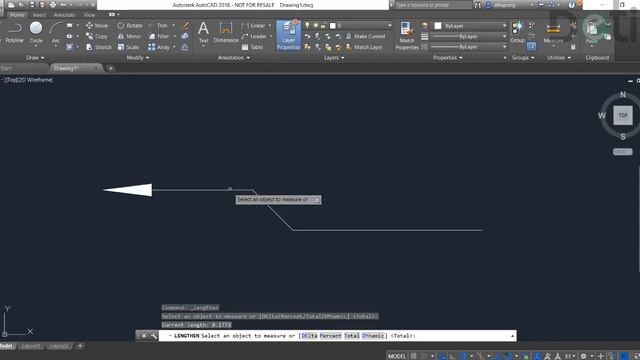Select the Arc tool
Viewport: 640px width, 360px height.
(56, 33)
